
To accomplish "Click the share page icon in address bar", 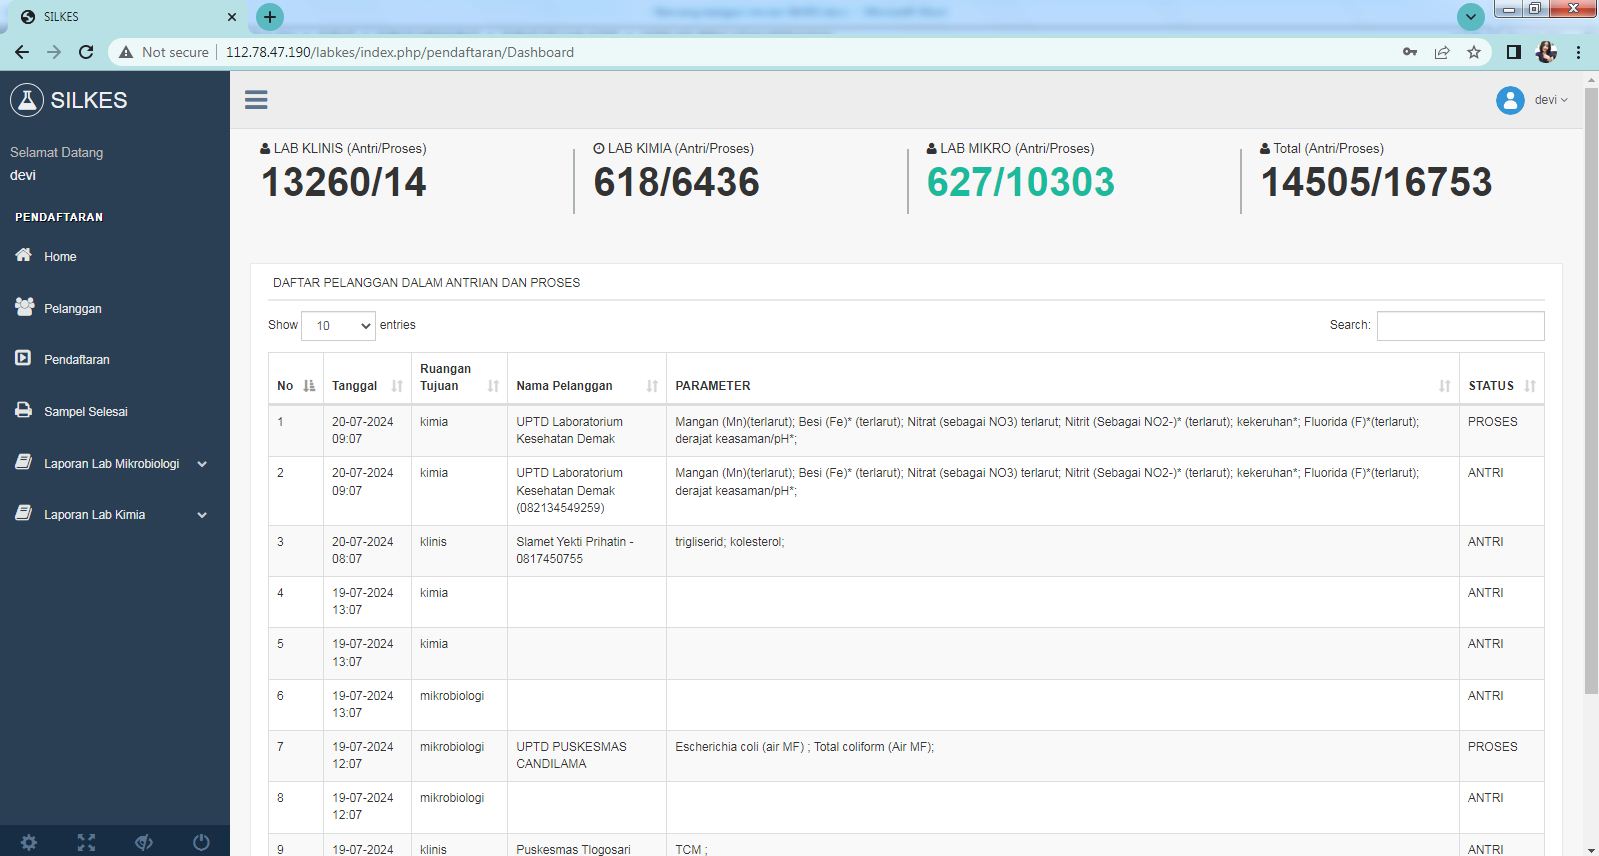I will point(1441,52).
